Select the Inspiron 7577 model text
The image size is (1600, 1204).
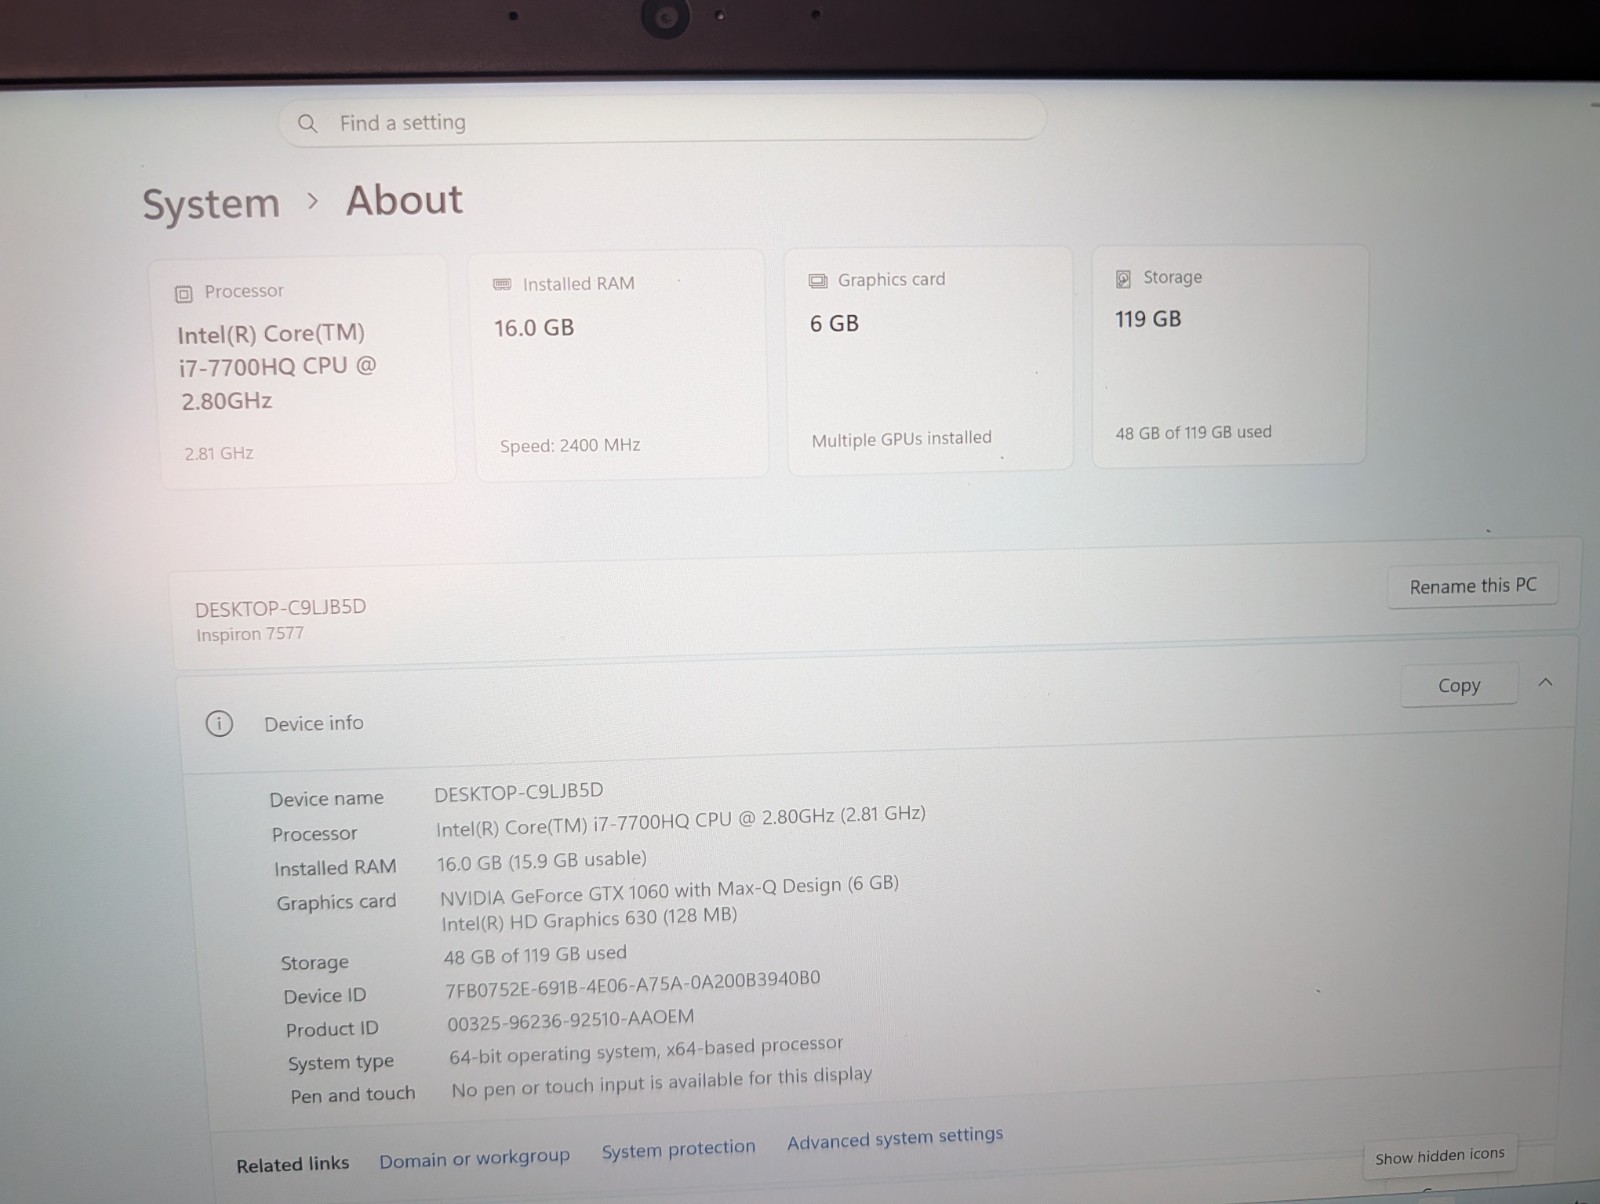point(250,634)
